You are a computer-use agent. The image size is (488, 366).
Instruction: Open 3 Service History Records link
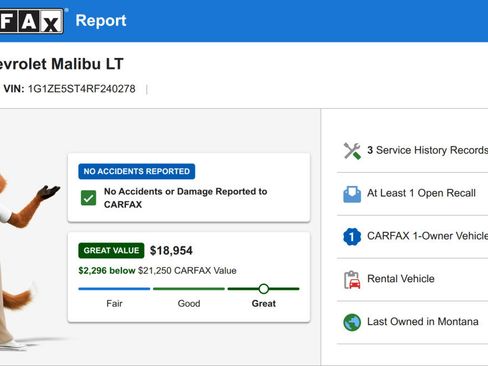point(428,150)
